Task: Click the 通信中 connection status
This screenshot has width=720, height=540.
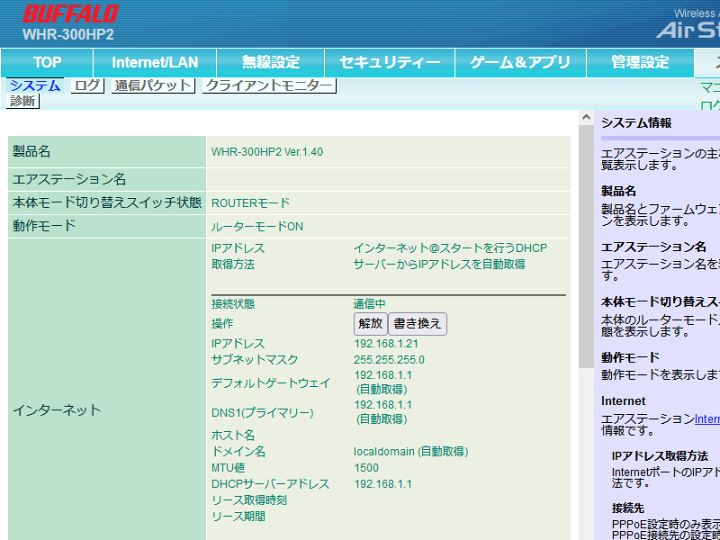Action: (x=370, y=304)
